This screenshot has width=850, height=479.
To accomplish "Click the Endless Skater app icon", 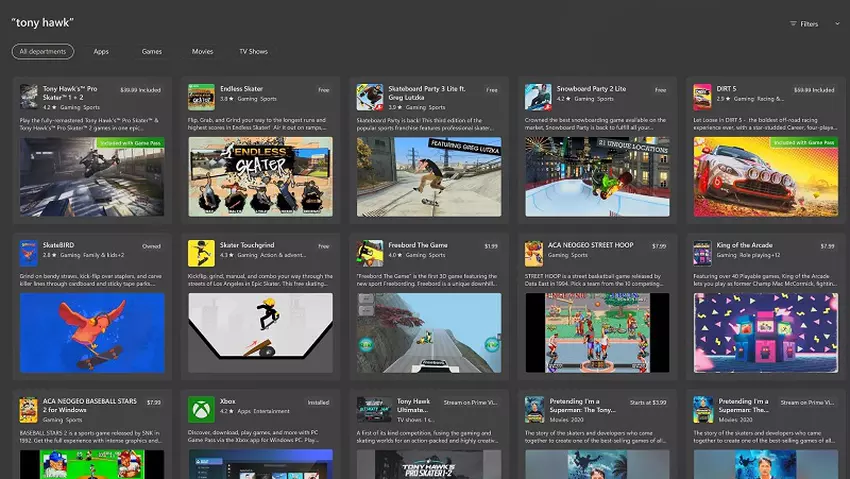I will (201, 96).
